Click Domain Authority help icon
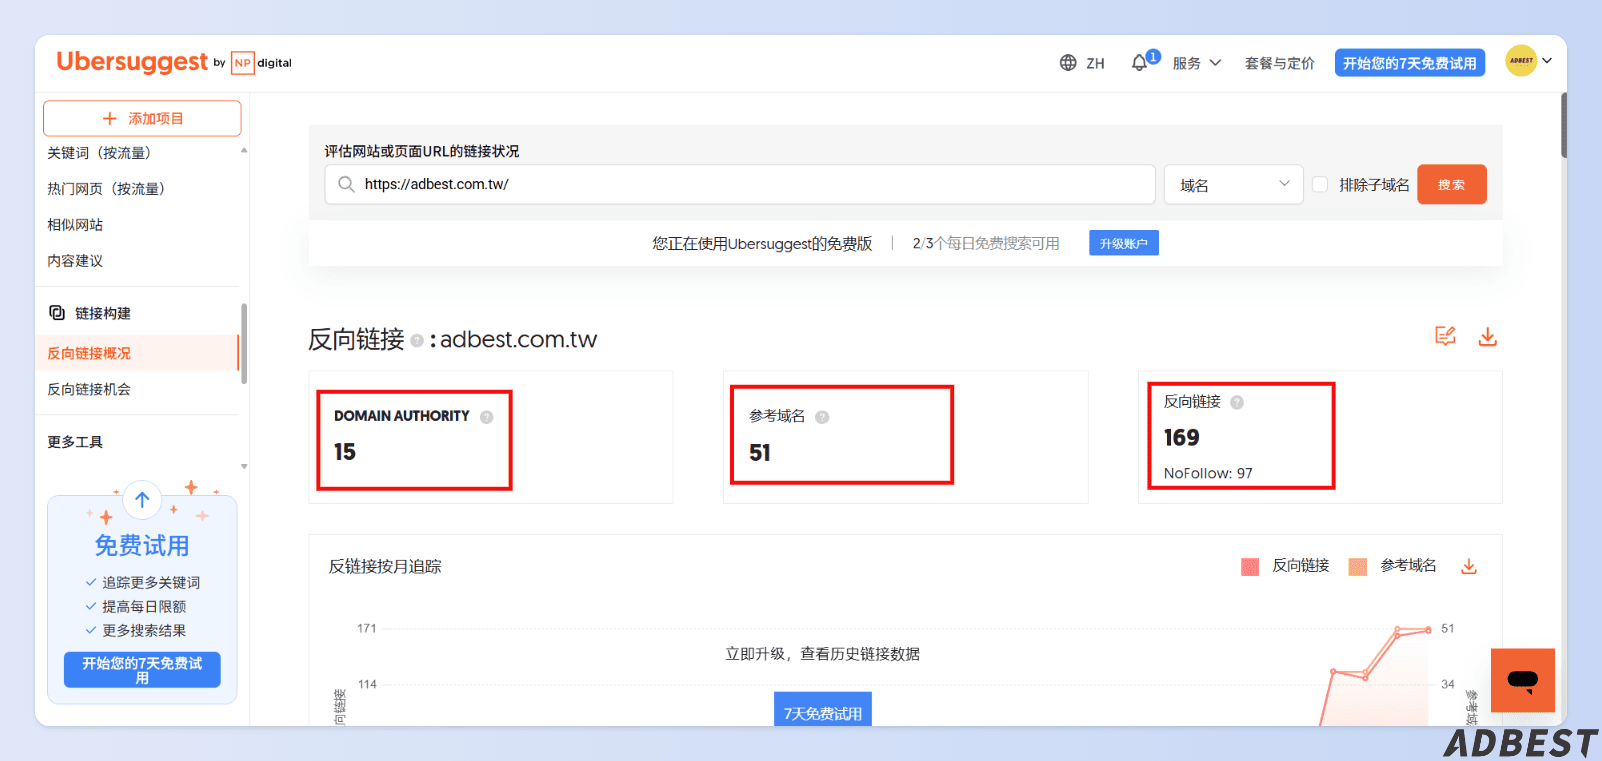 (486, 417)
